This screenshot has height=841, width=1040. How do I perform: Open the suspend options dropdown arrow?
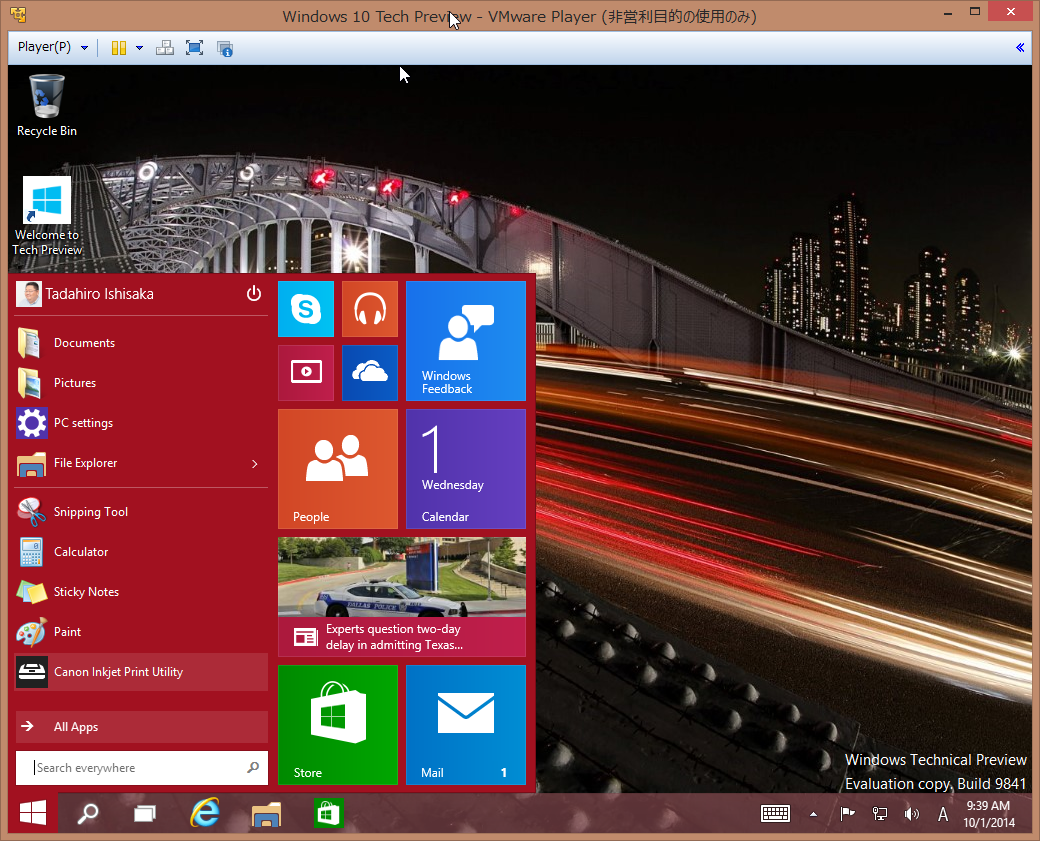139,47
